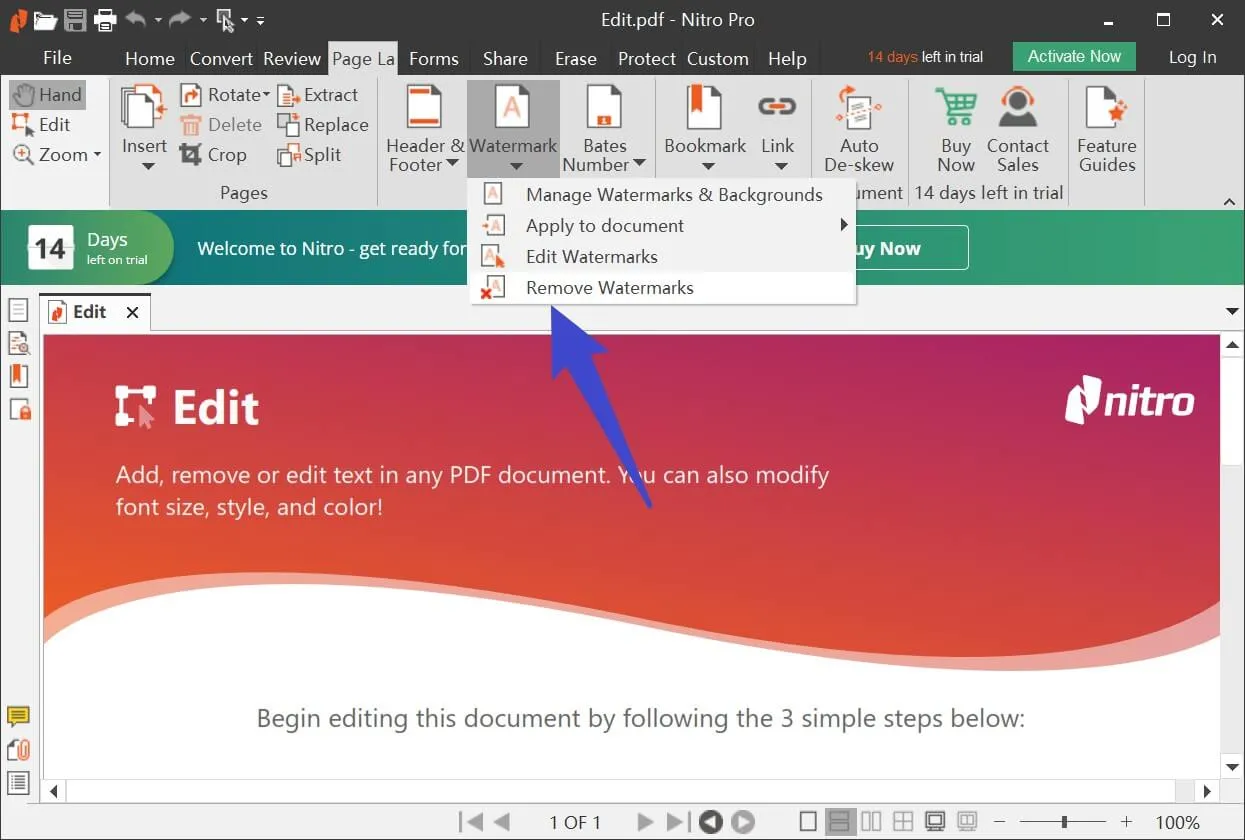Screen dimensions: 1245x840
Task: Save document with floppy disk icon
Action: [75, 19]
